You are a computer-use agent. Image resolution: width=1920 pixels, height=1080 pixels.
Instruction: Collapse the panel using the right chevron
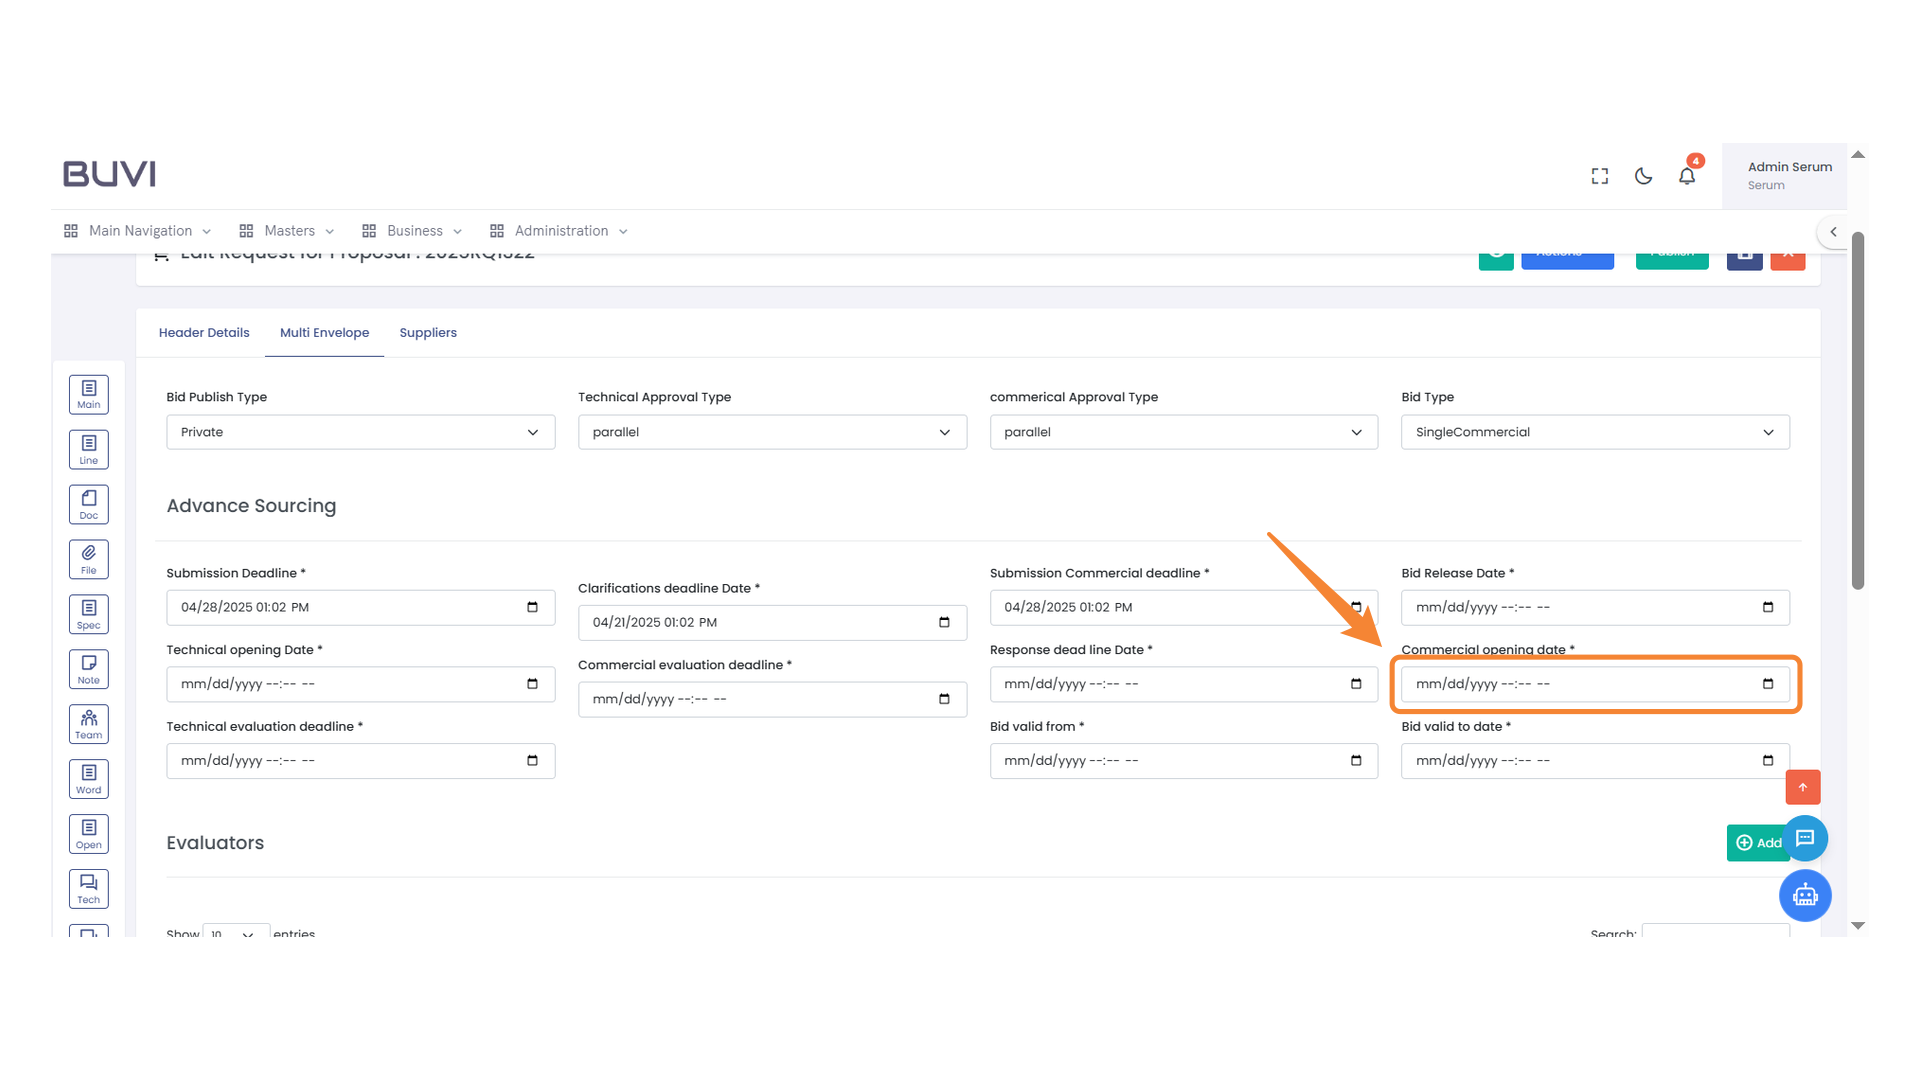[1834, 231]
